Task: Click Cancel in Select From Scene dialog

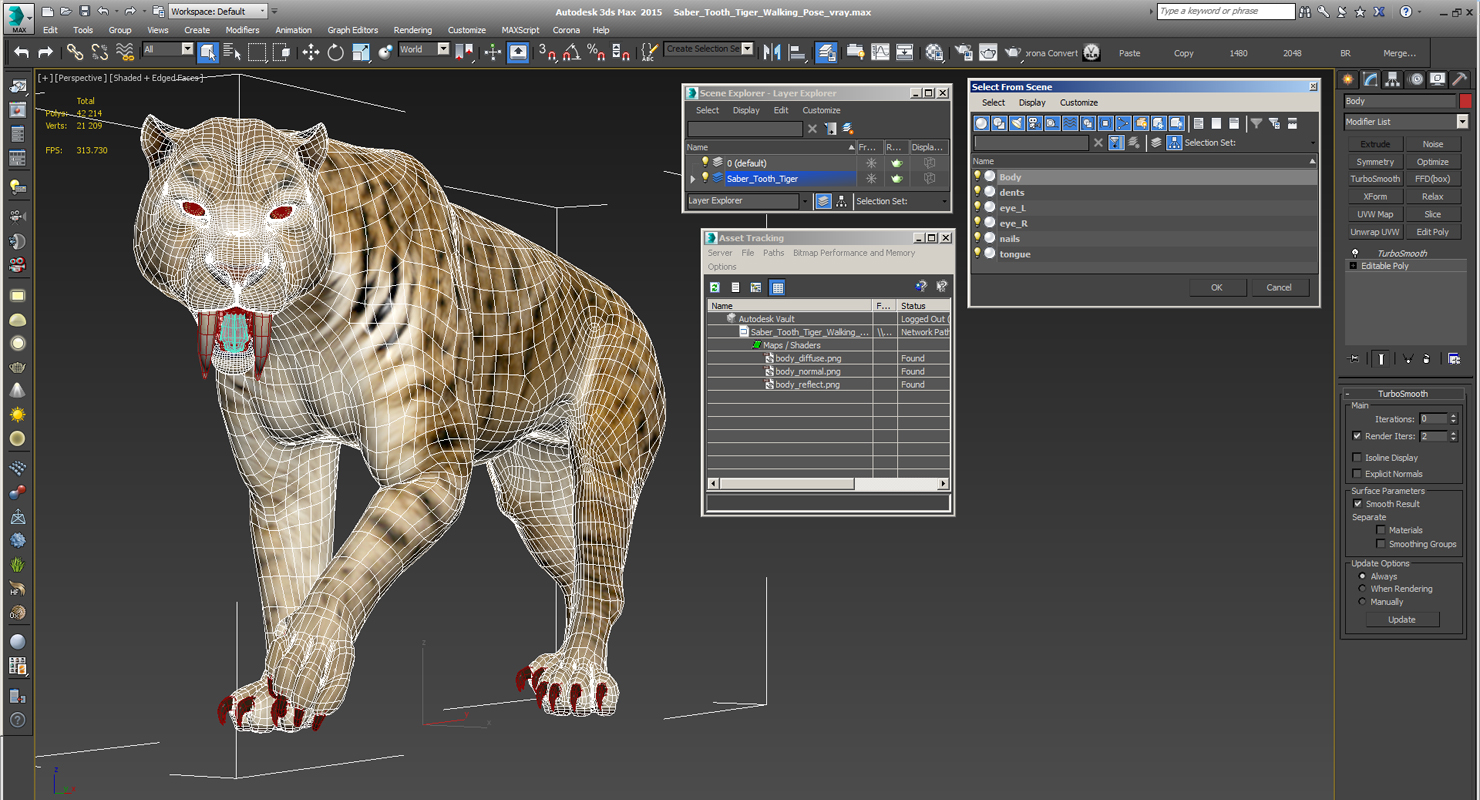Action: (x=1279, y=287)
